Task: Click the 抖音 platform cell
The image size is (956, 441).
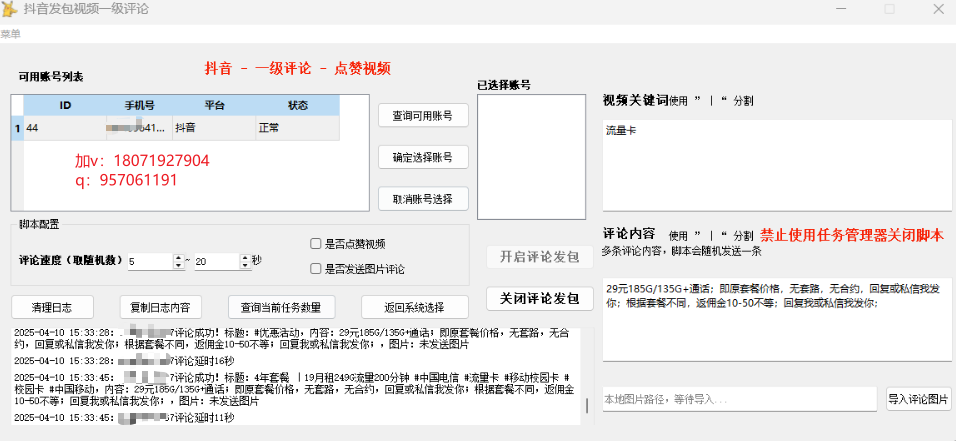Action: pos(214,128)
